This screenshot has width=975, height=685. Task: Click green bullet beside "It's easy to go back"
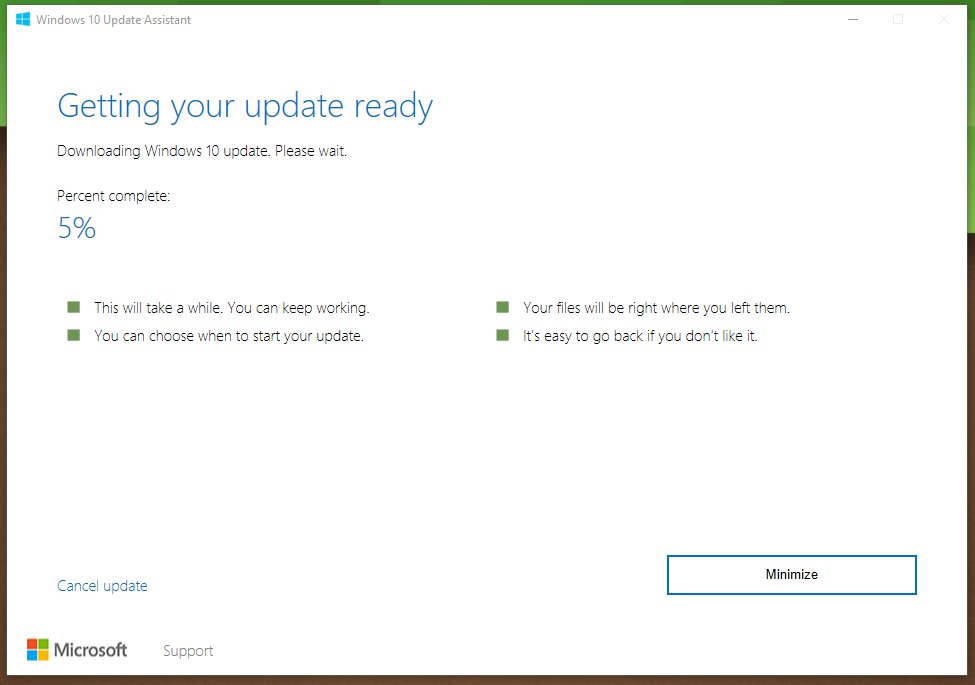tap(502, 335)
